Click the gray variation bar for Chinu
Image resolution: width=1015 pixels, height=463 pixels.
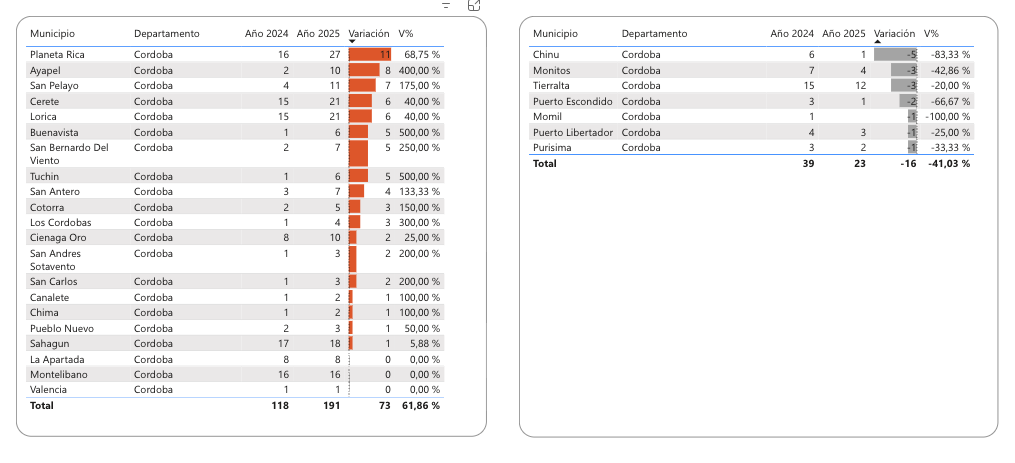pyautogui.click(x=895, y=54)
